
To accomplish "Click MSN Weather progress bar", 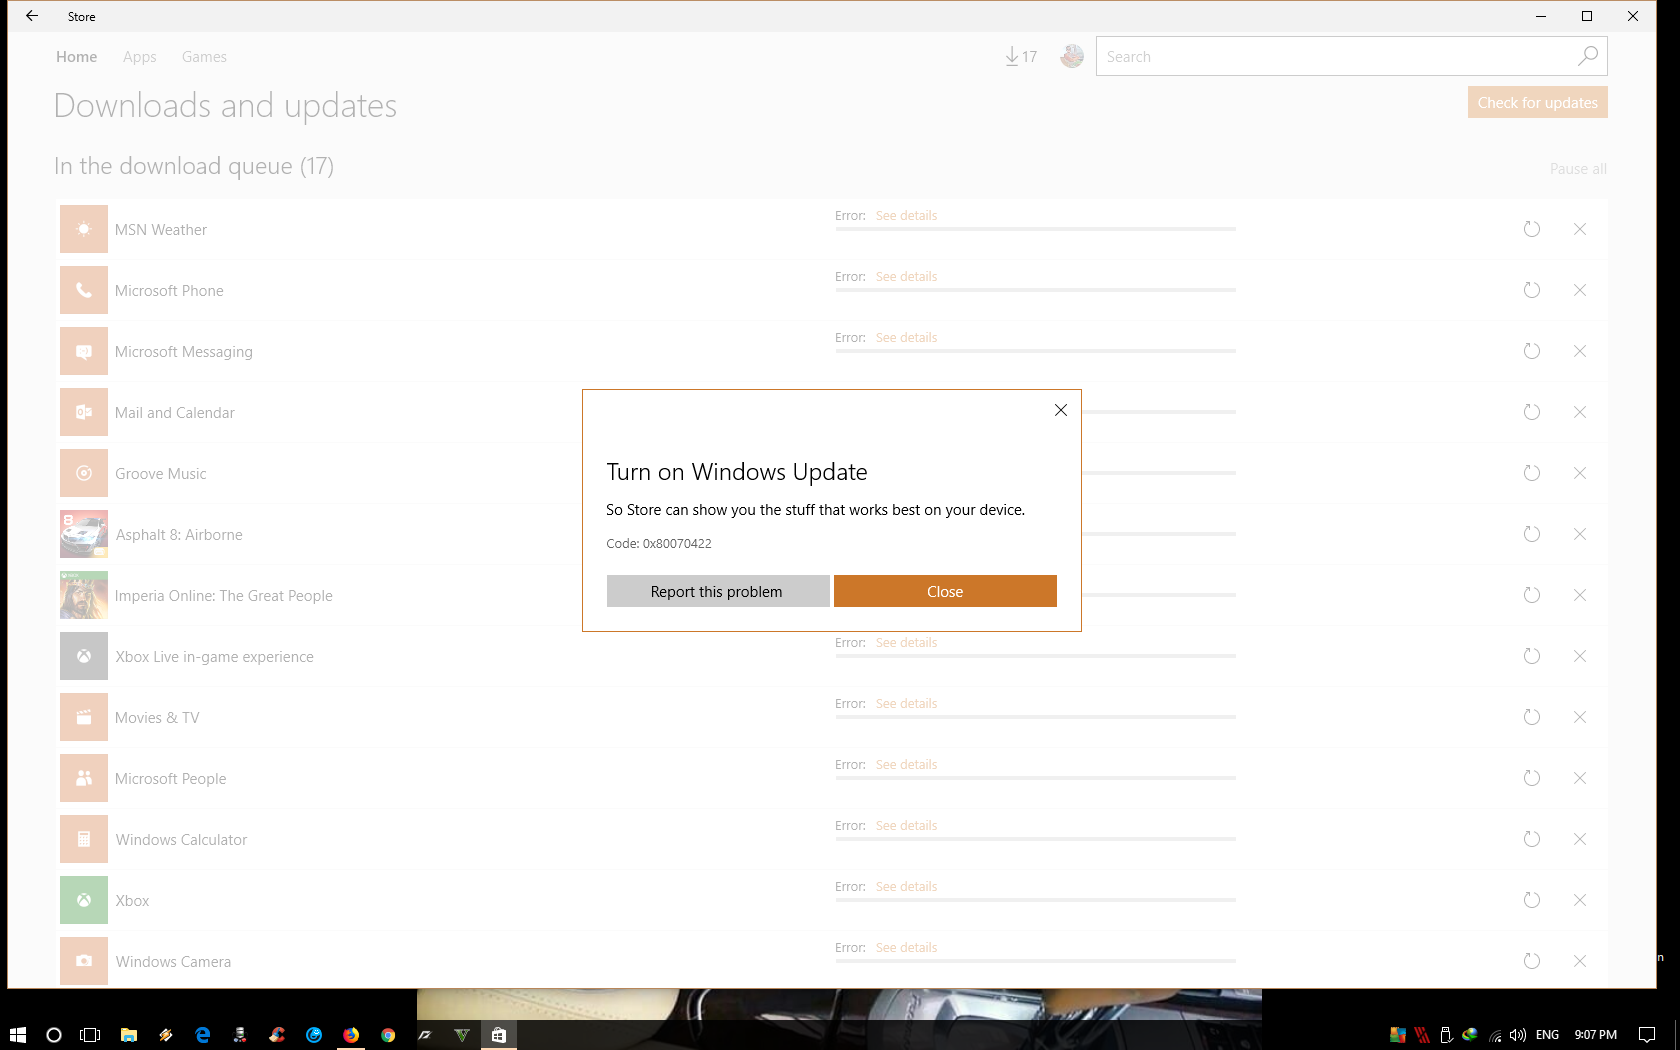I will click(x=1036, y=229).
